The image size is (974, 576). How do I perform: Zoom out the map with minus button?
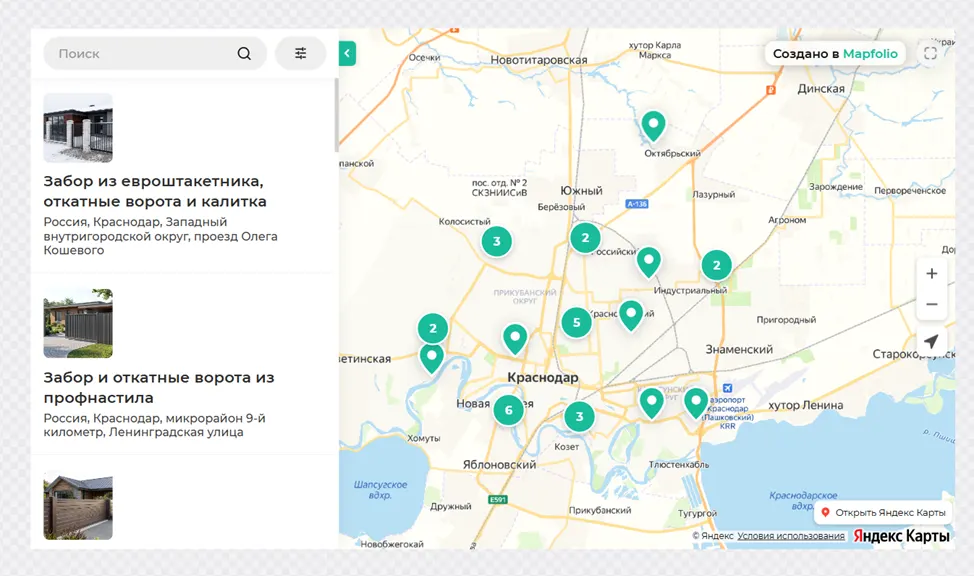pyautogui.click(x=932, y=304)
